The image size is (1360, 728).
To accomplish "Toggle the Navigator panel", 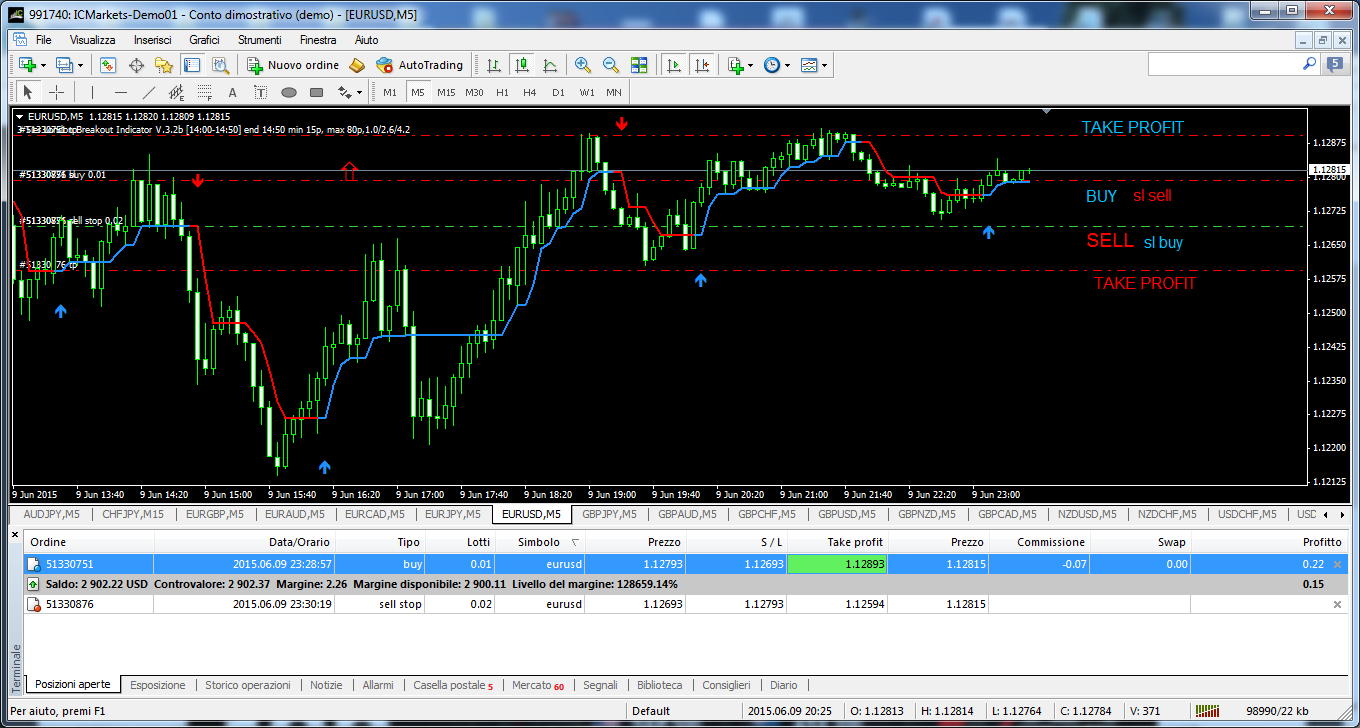I will (164, 65).
